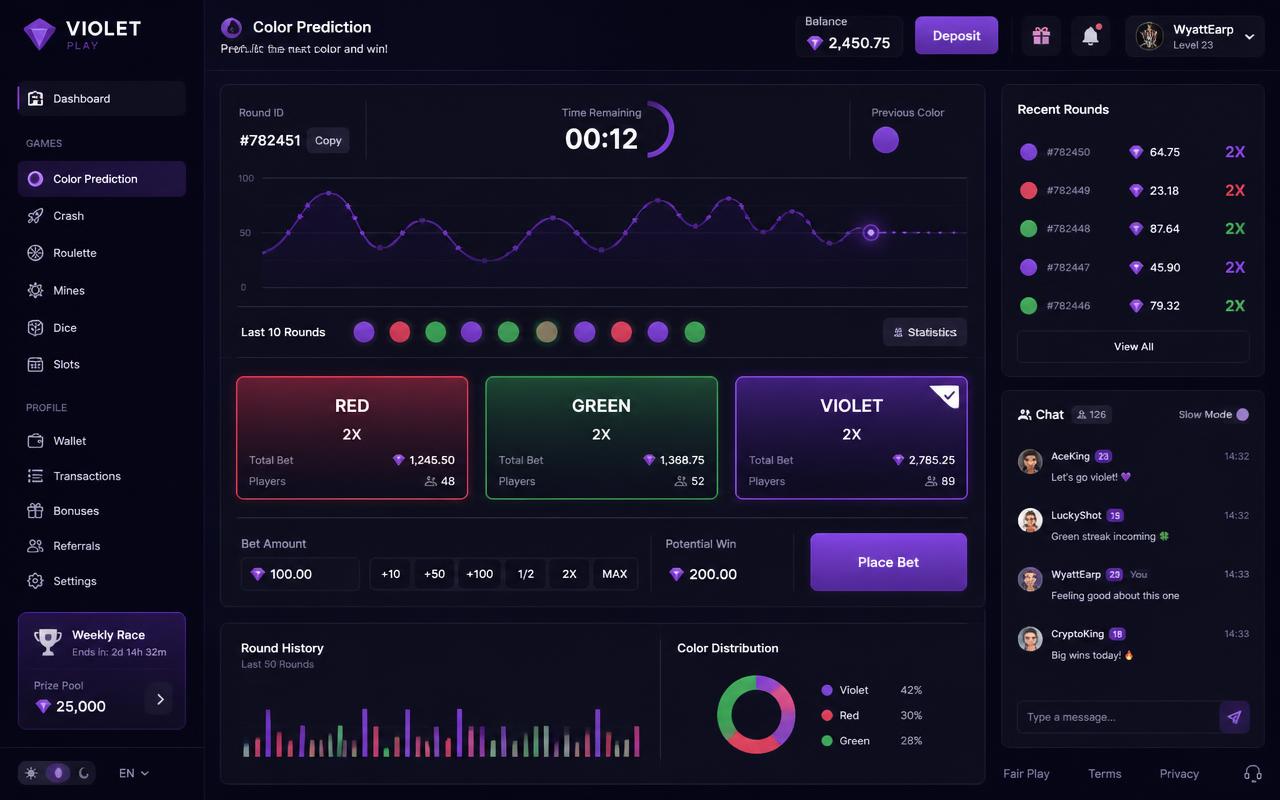
Task: Click the Deposit button
Action: (956, 36)
